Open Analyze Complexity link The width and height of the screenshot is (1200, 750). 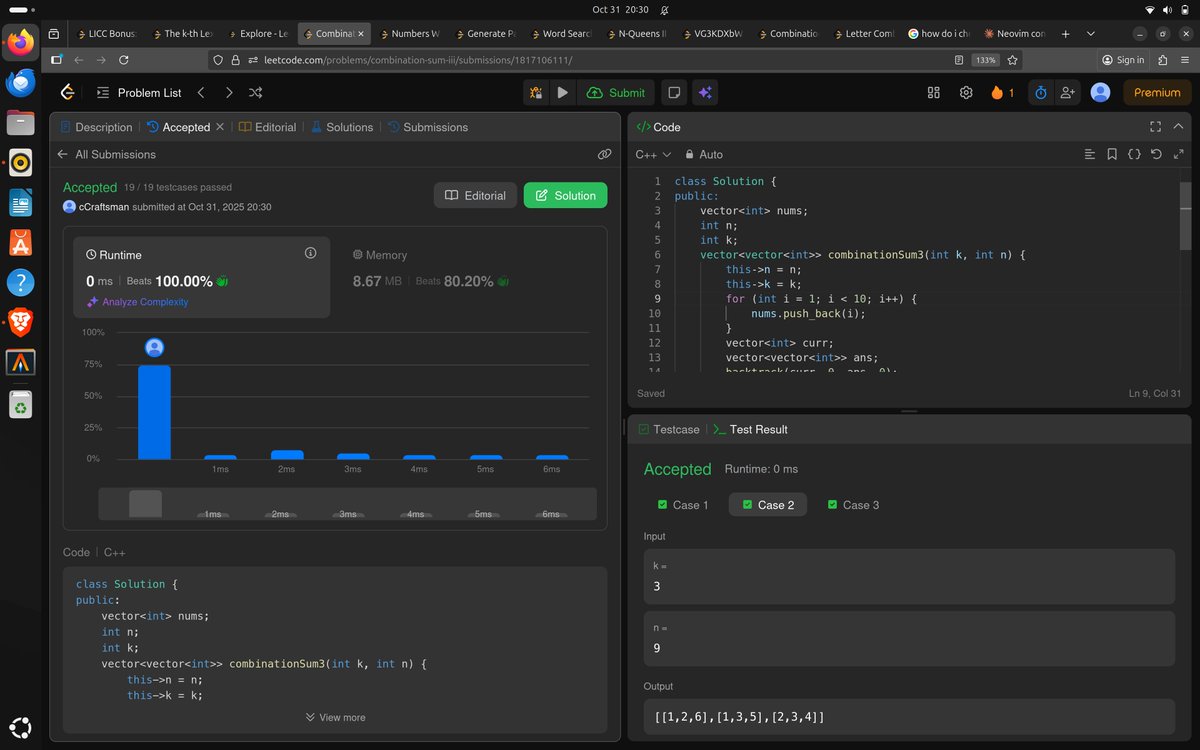(144, 301)
